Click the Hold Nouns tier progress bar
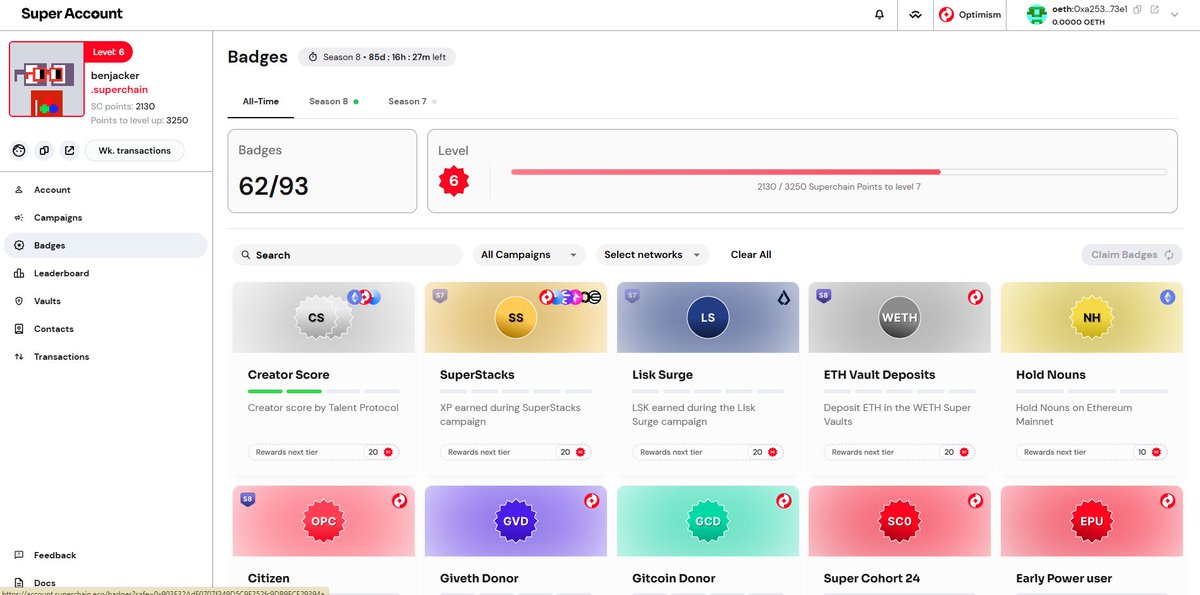1200x595 pixels. 1091,390
